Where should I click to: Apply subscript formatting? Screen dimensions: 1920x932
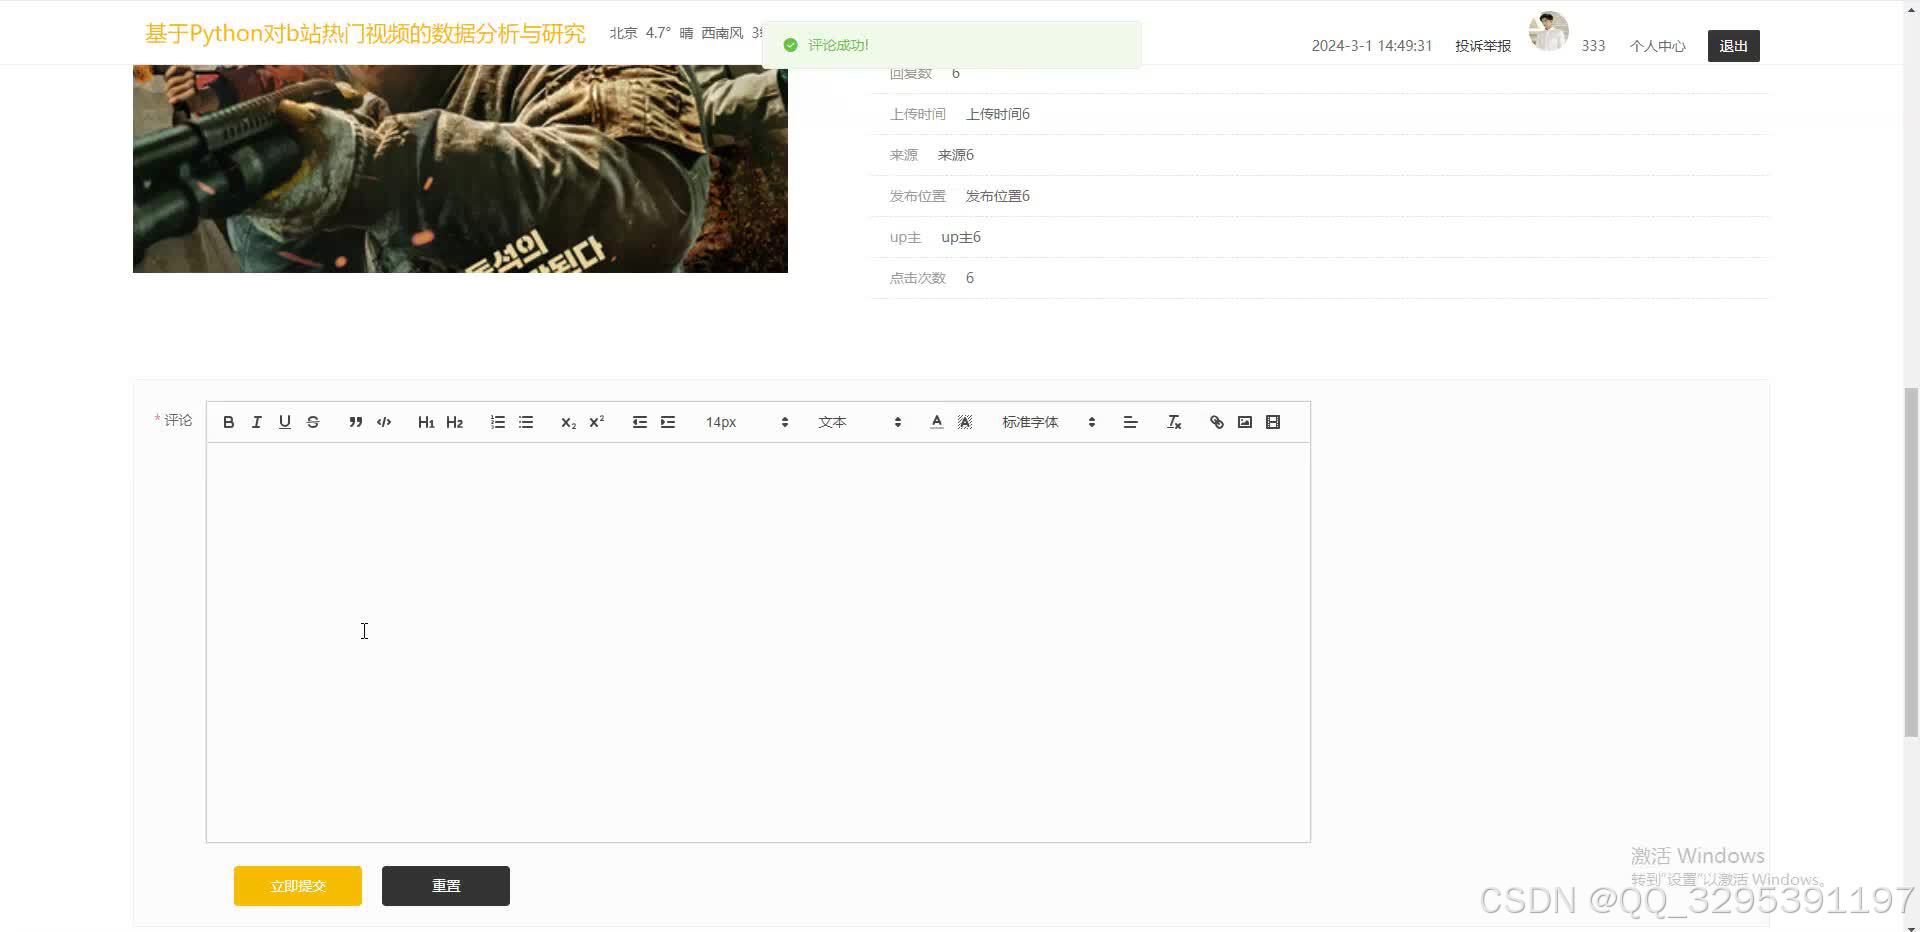click(x=568, y=422)
